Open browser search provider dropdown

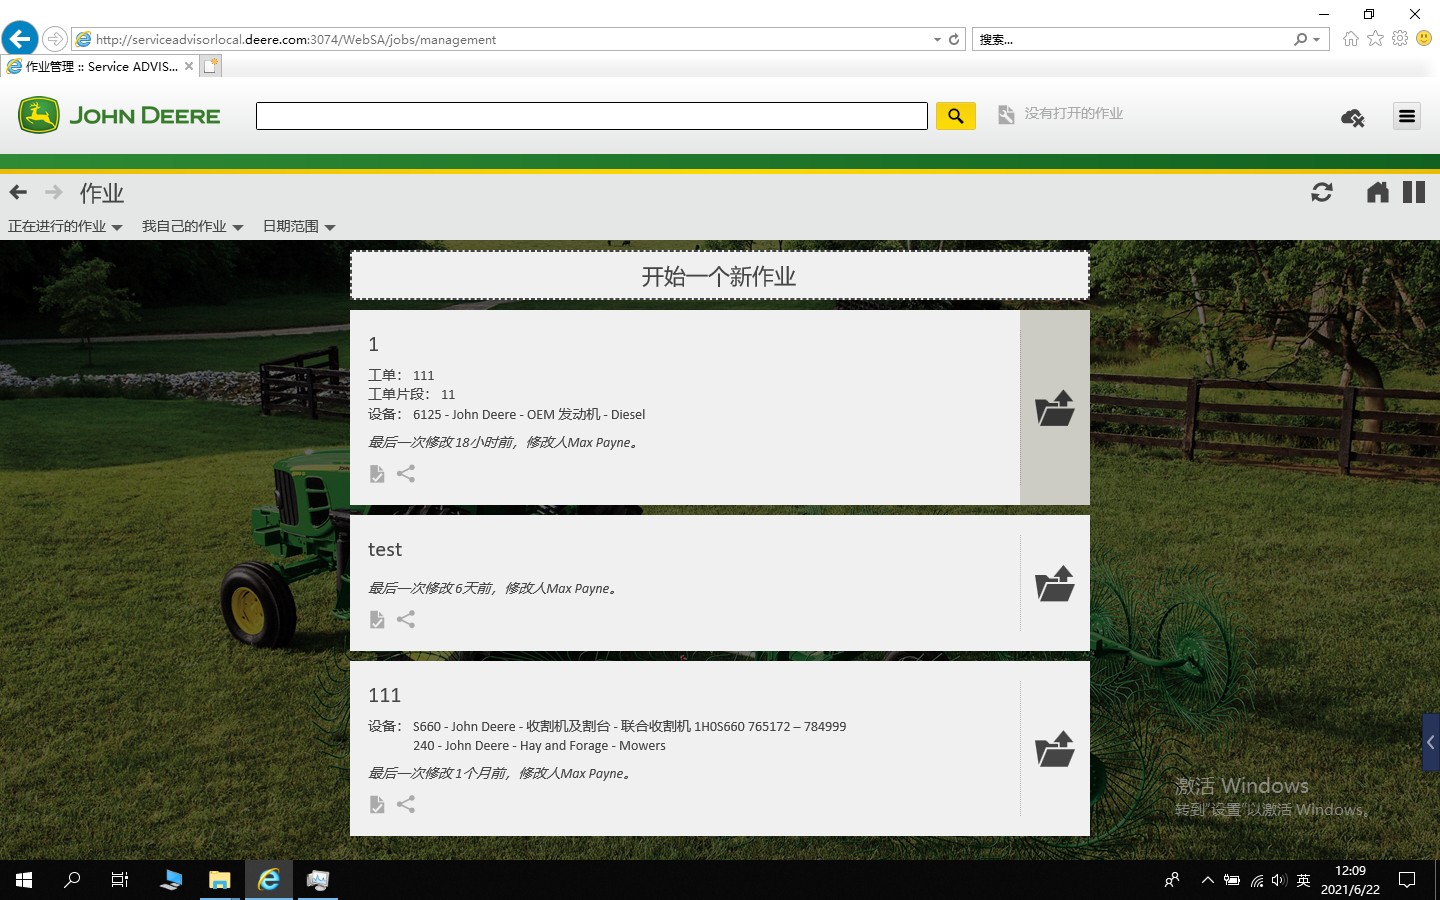click(1317, 40)
